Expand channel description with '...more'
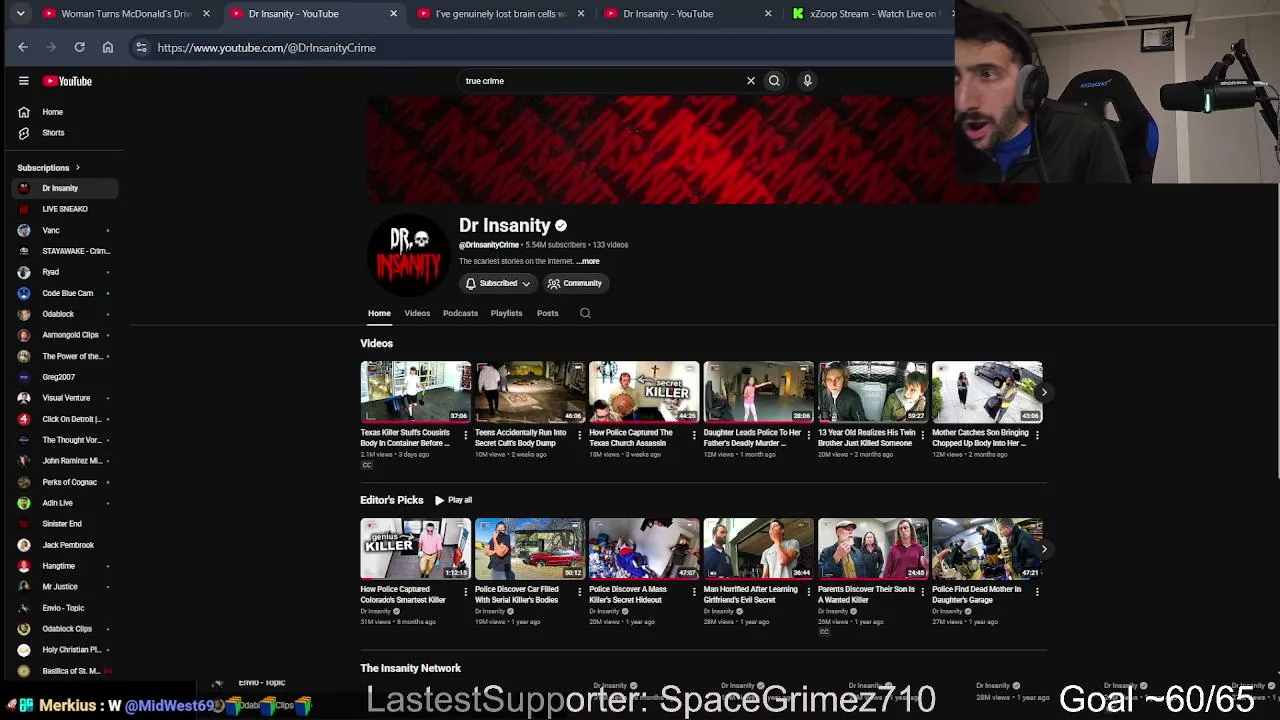This screenshot has width=1280, height=720. [588, 261]
